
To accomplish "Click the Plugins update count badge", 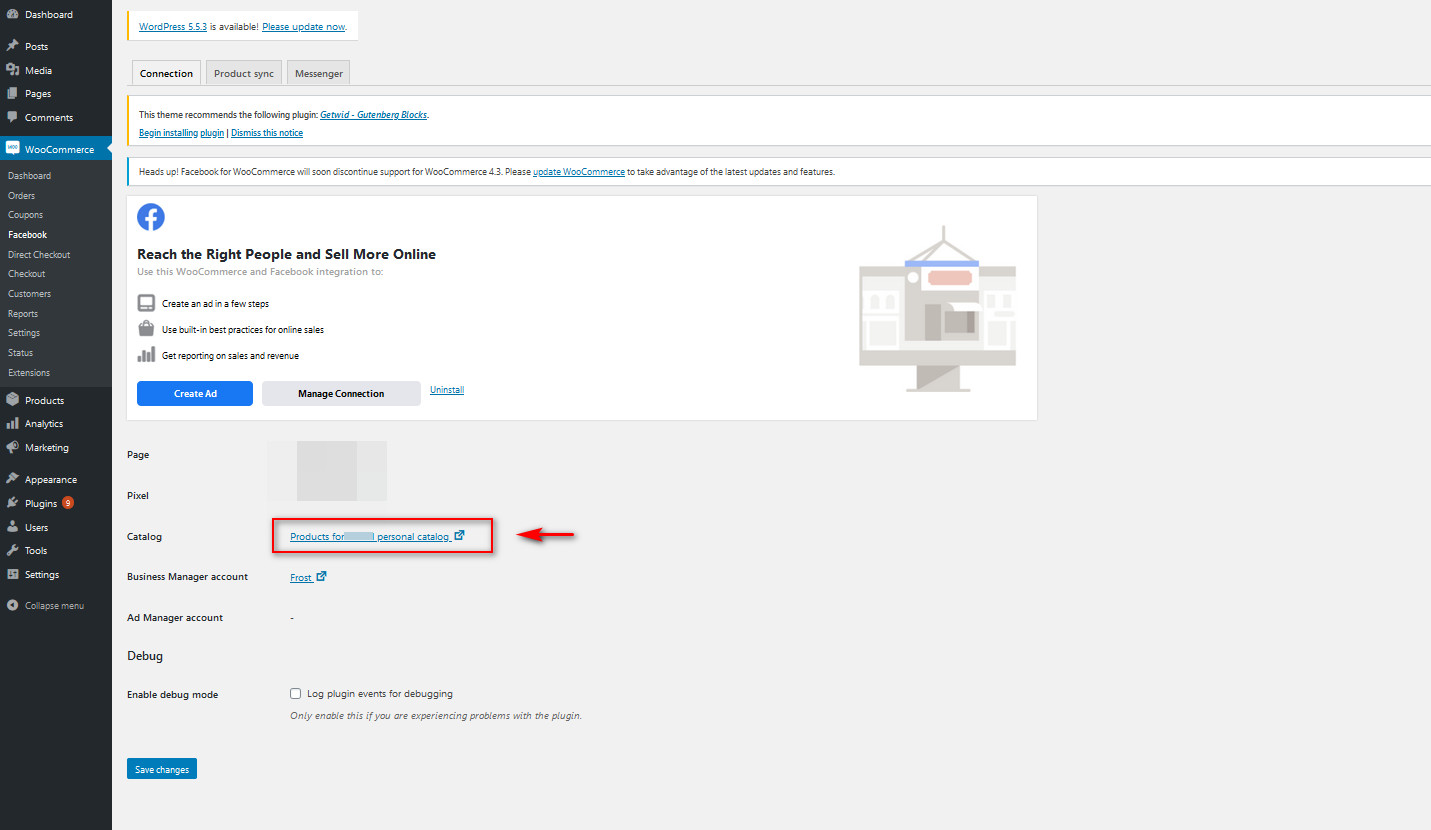I will pos(68,503).
